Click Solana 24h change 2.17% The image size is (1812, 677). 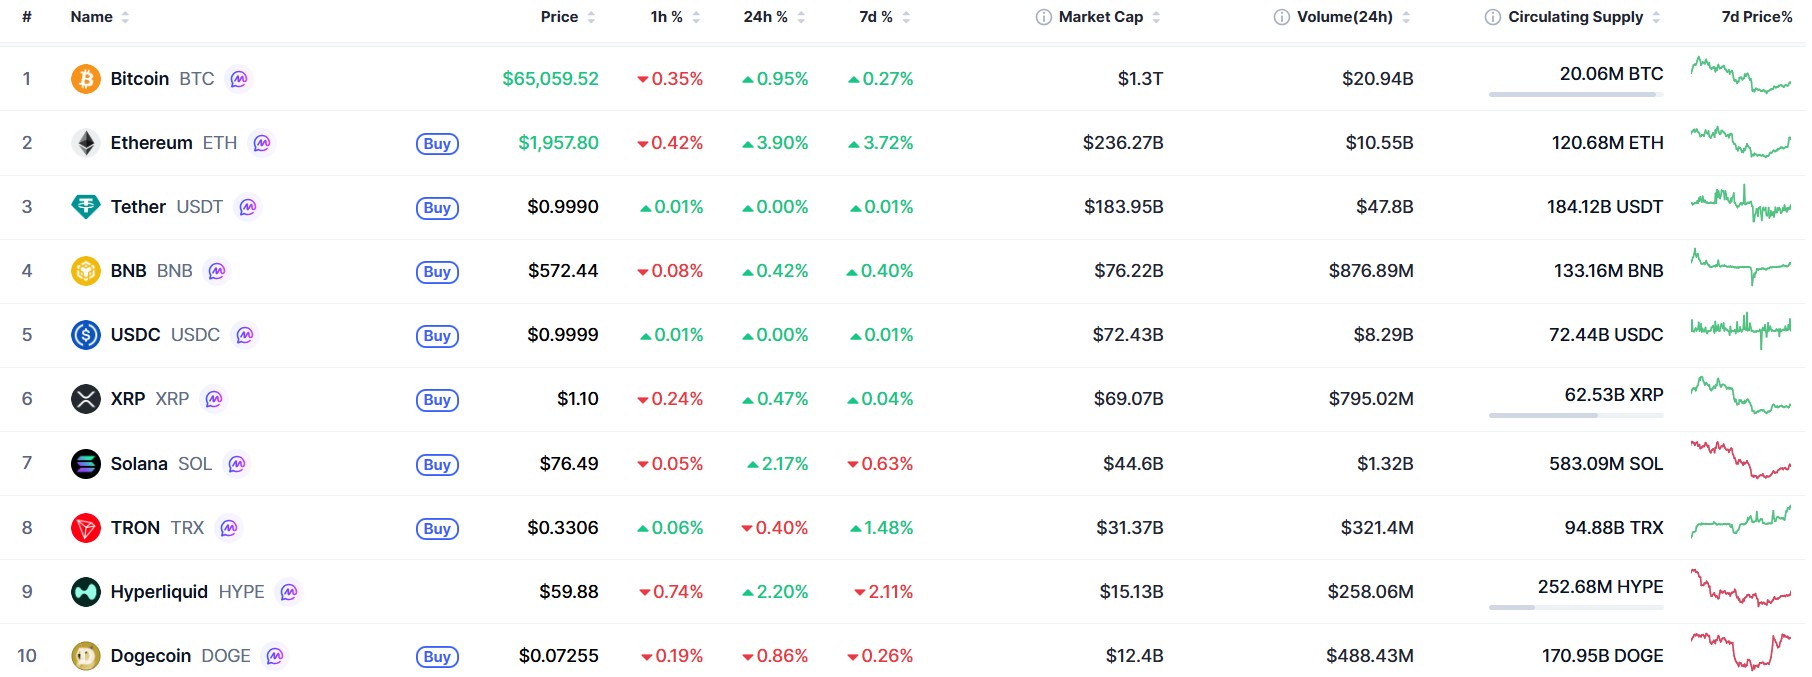[x=778, y=464]
